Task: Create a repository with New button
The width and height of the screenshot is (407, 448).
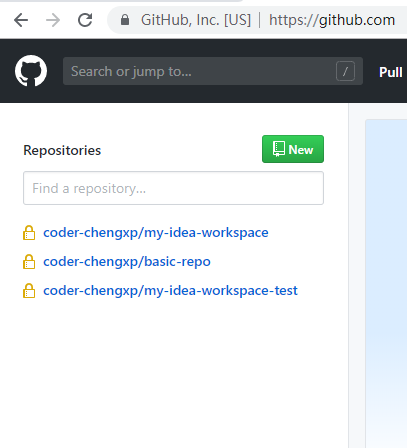Action: click(293, 149)
